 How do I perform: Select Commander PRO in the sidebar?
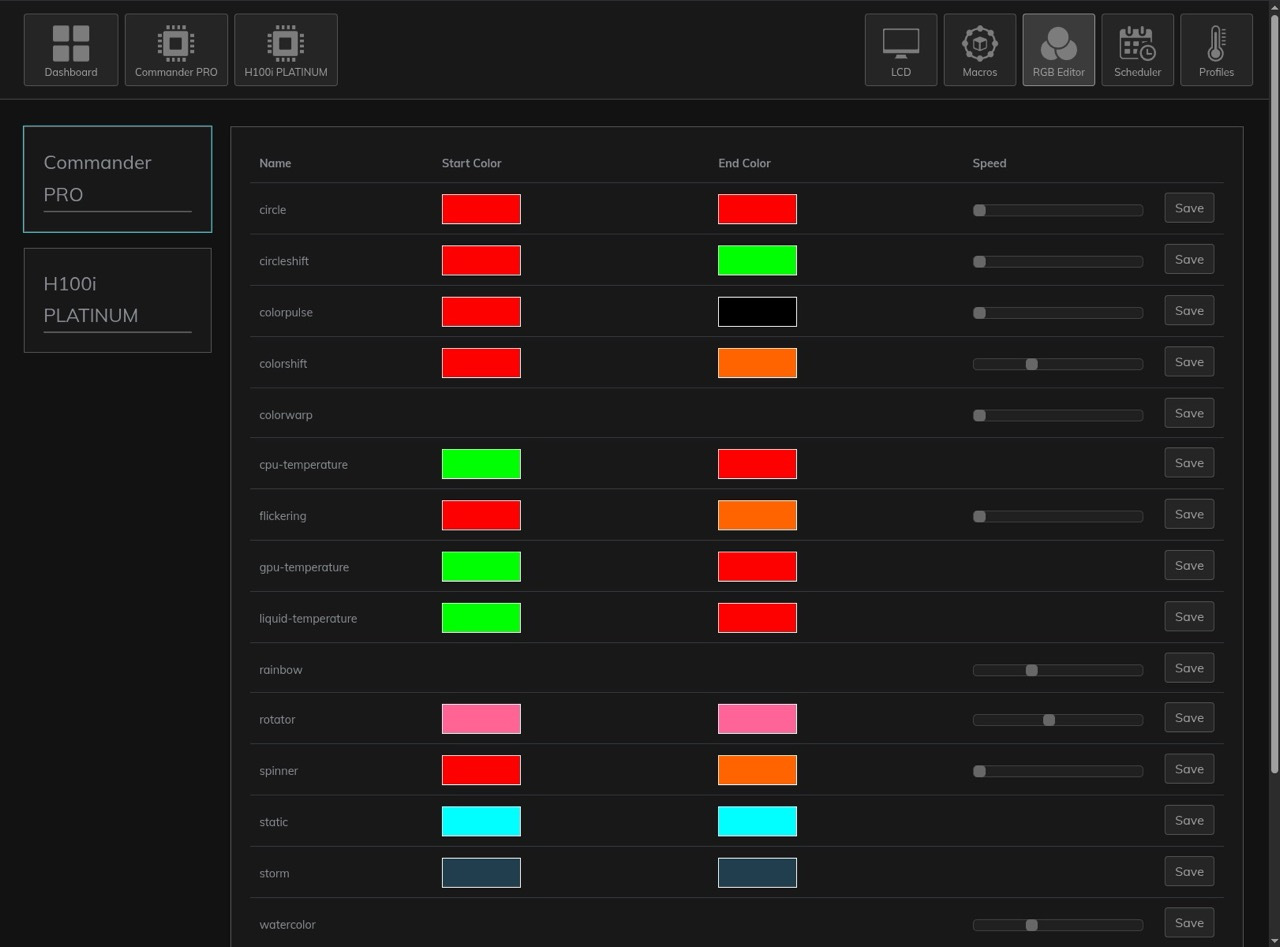[x=117, y=179]
